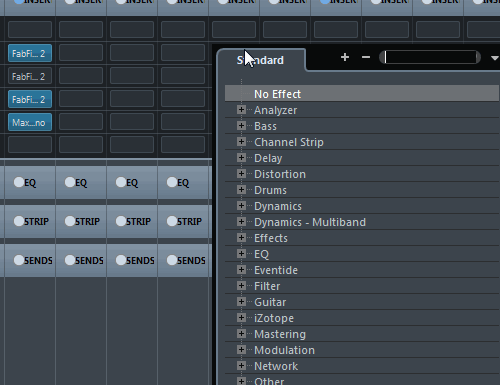Toggle SENDS bypass circle on third channel
The width and height of the screenshot is (500, 385).
(x=121, y=260)
